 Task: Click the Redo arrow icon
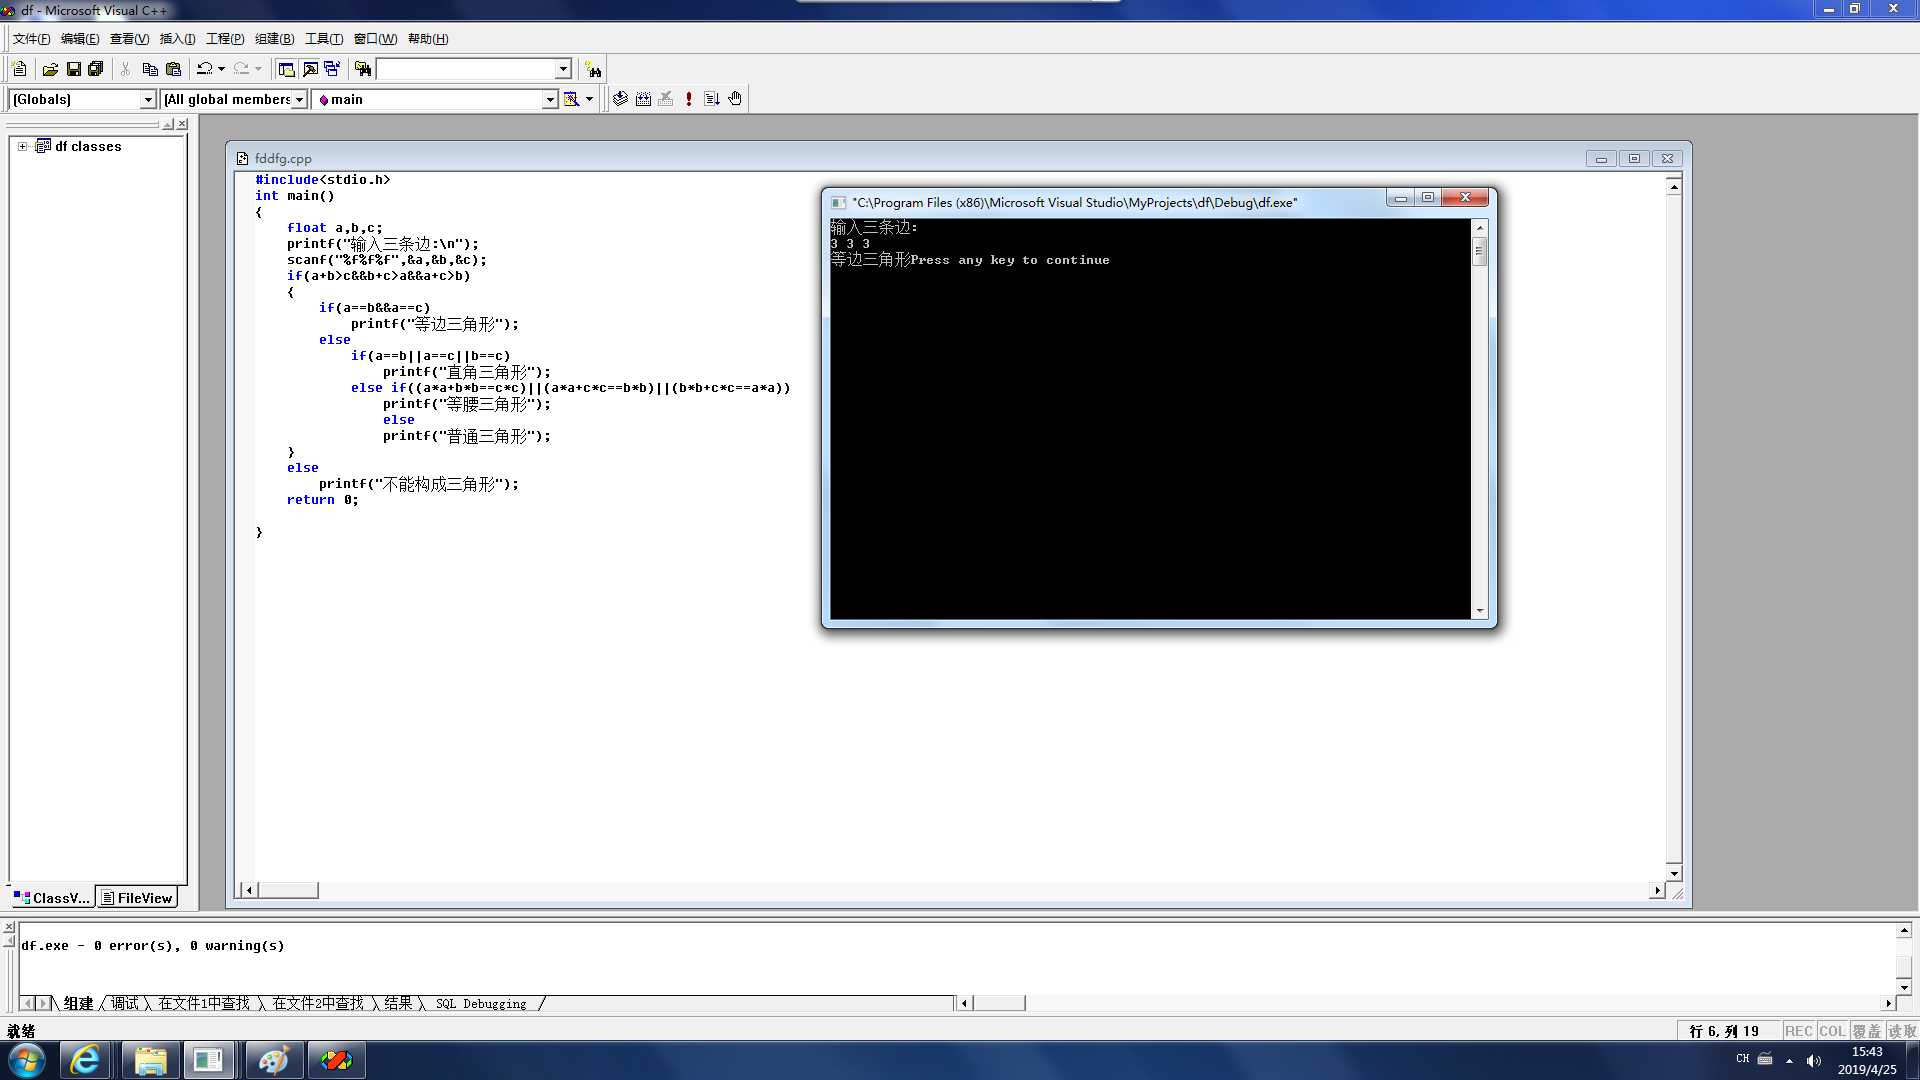point(241,69)
